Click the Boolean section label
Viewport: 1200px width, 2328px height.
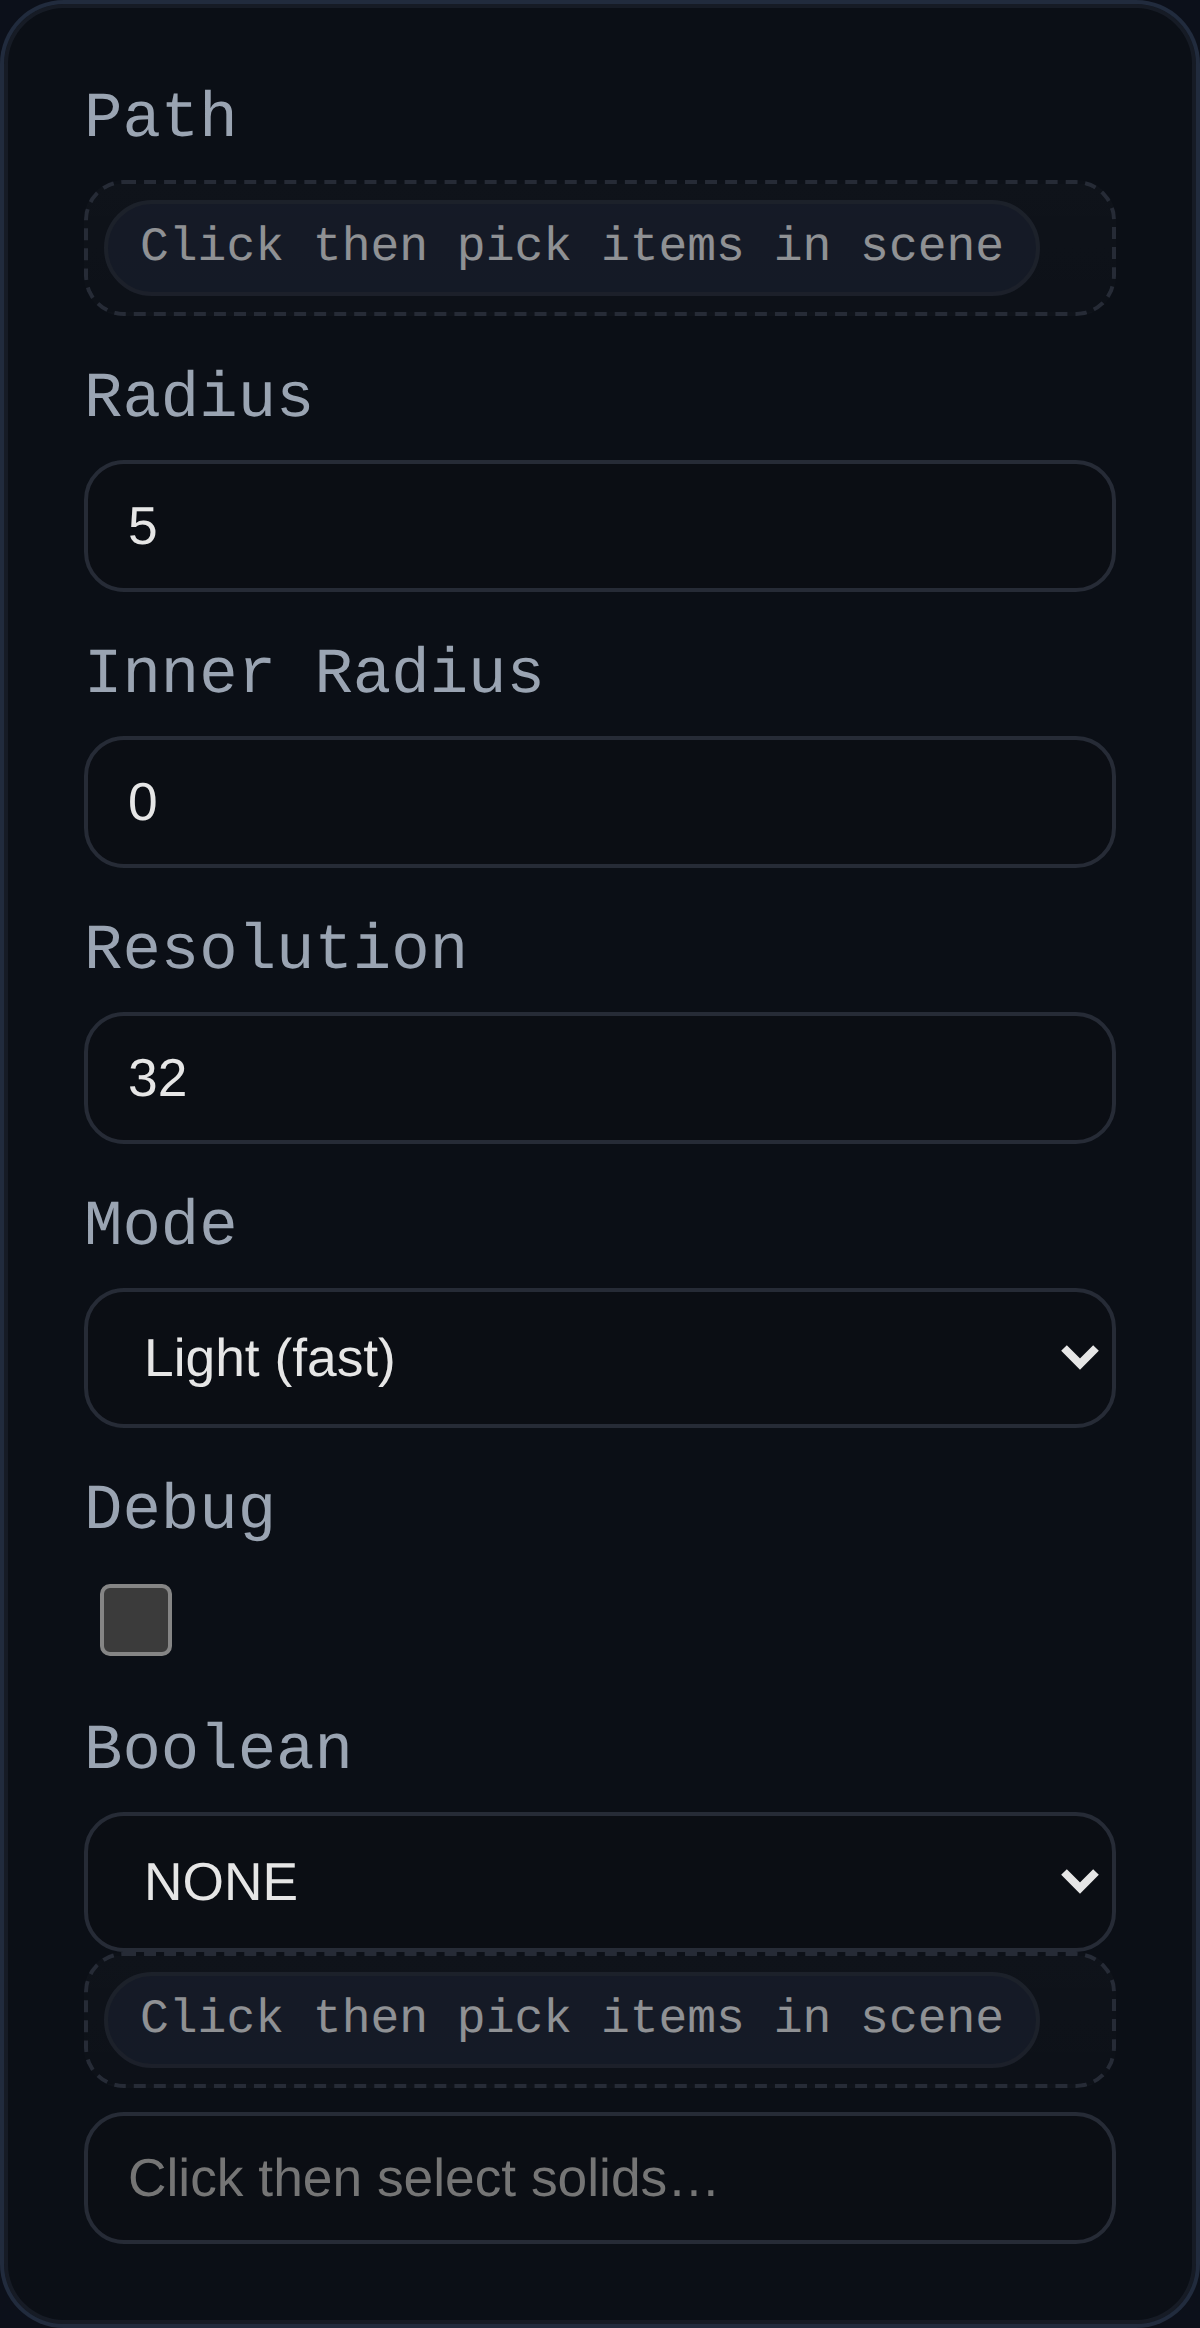[218, 1743]
